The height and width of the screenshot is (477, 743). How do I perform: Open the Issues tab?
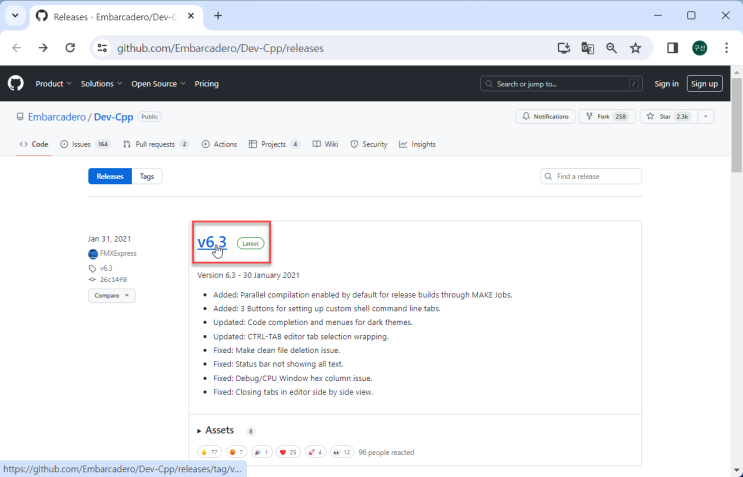(85, 144)
